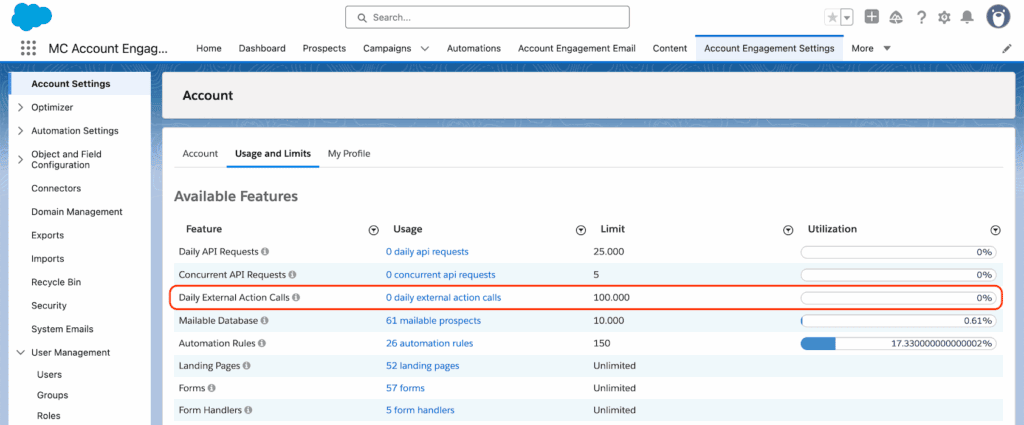Open the Notifications bell
The width and height of the screenshot is (1024, 425).
click(x=967, y=18)
